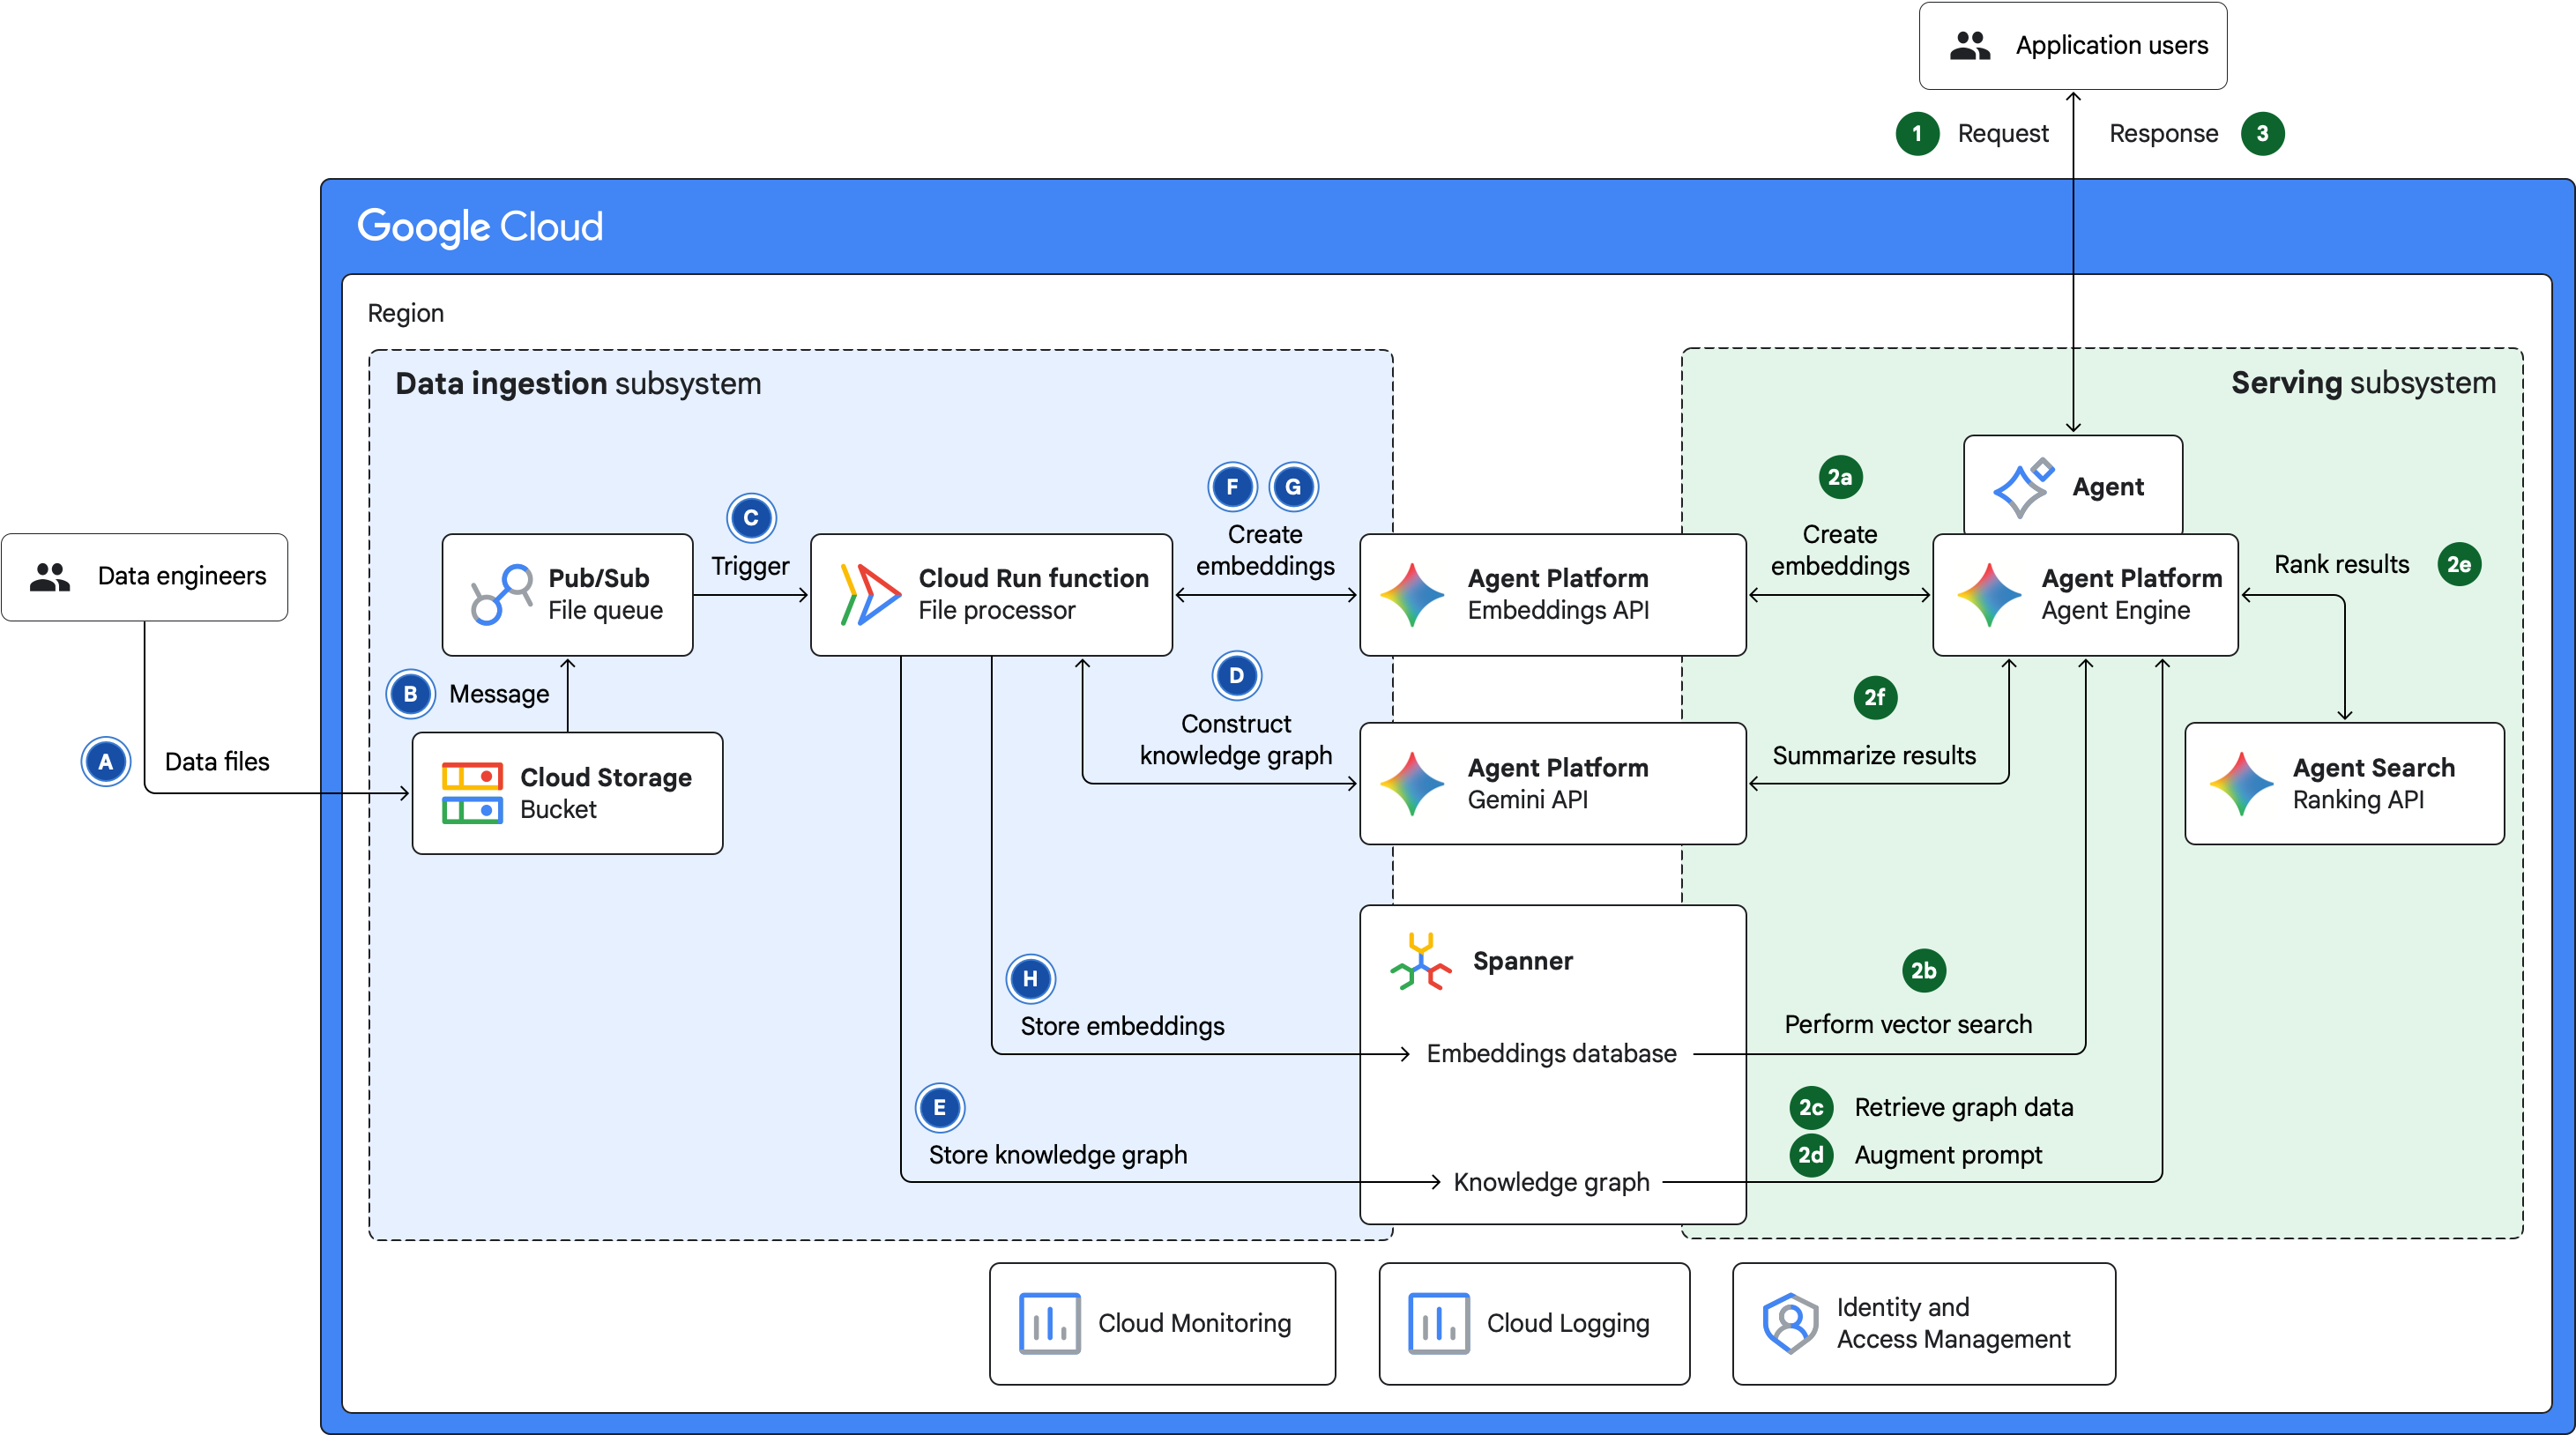Click the 'Identity and Access Management' label
This screenshot has height=1435, width=2576.
[x=1953, y=1324]
